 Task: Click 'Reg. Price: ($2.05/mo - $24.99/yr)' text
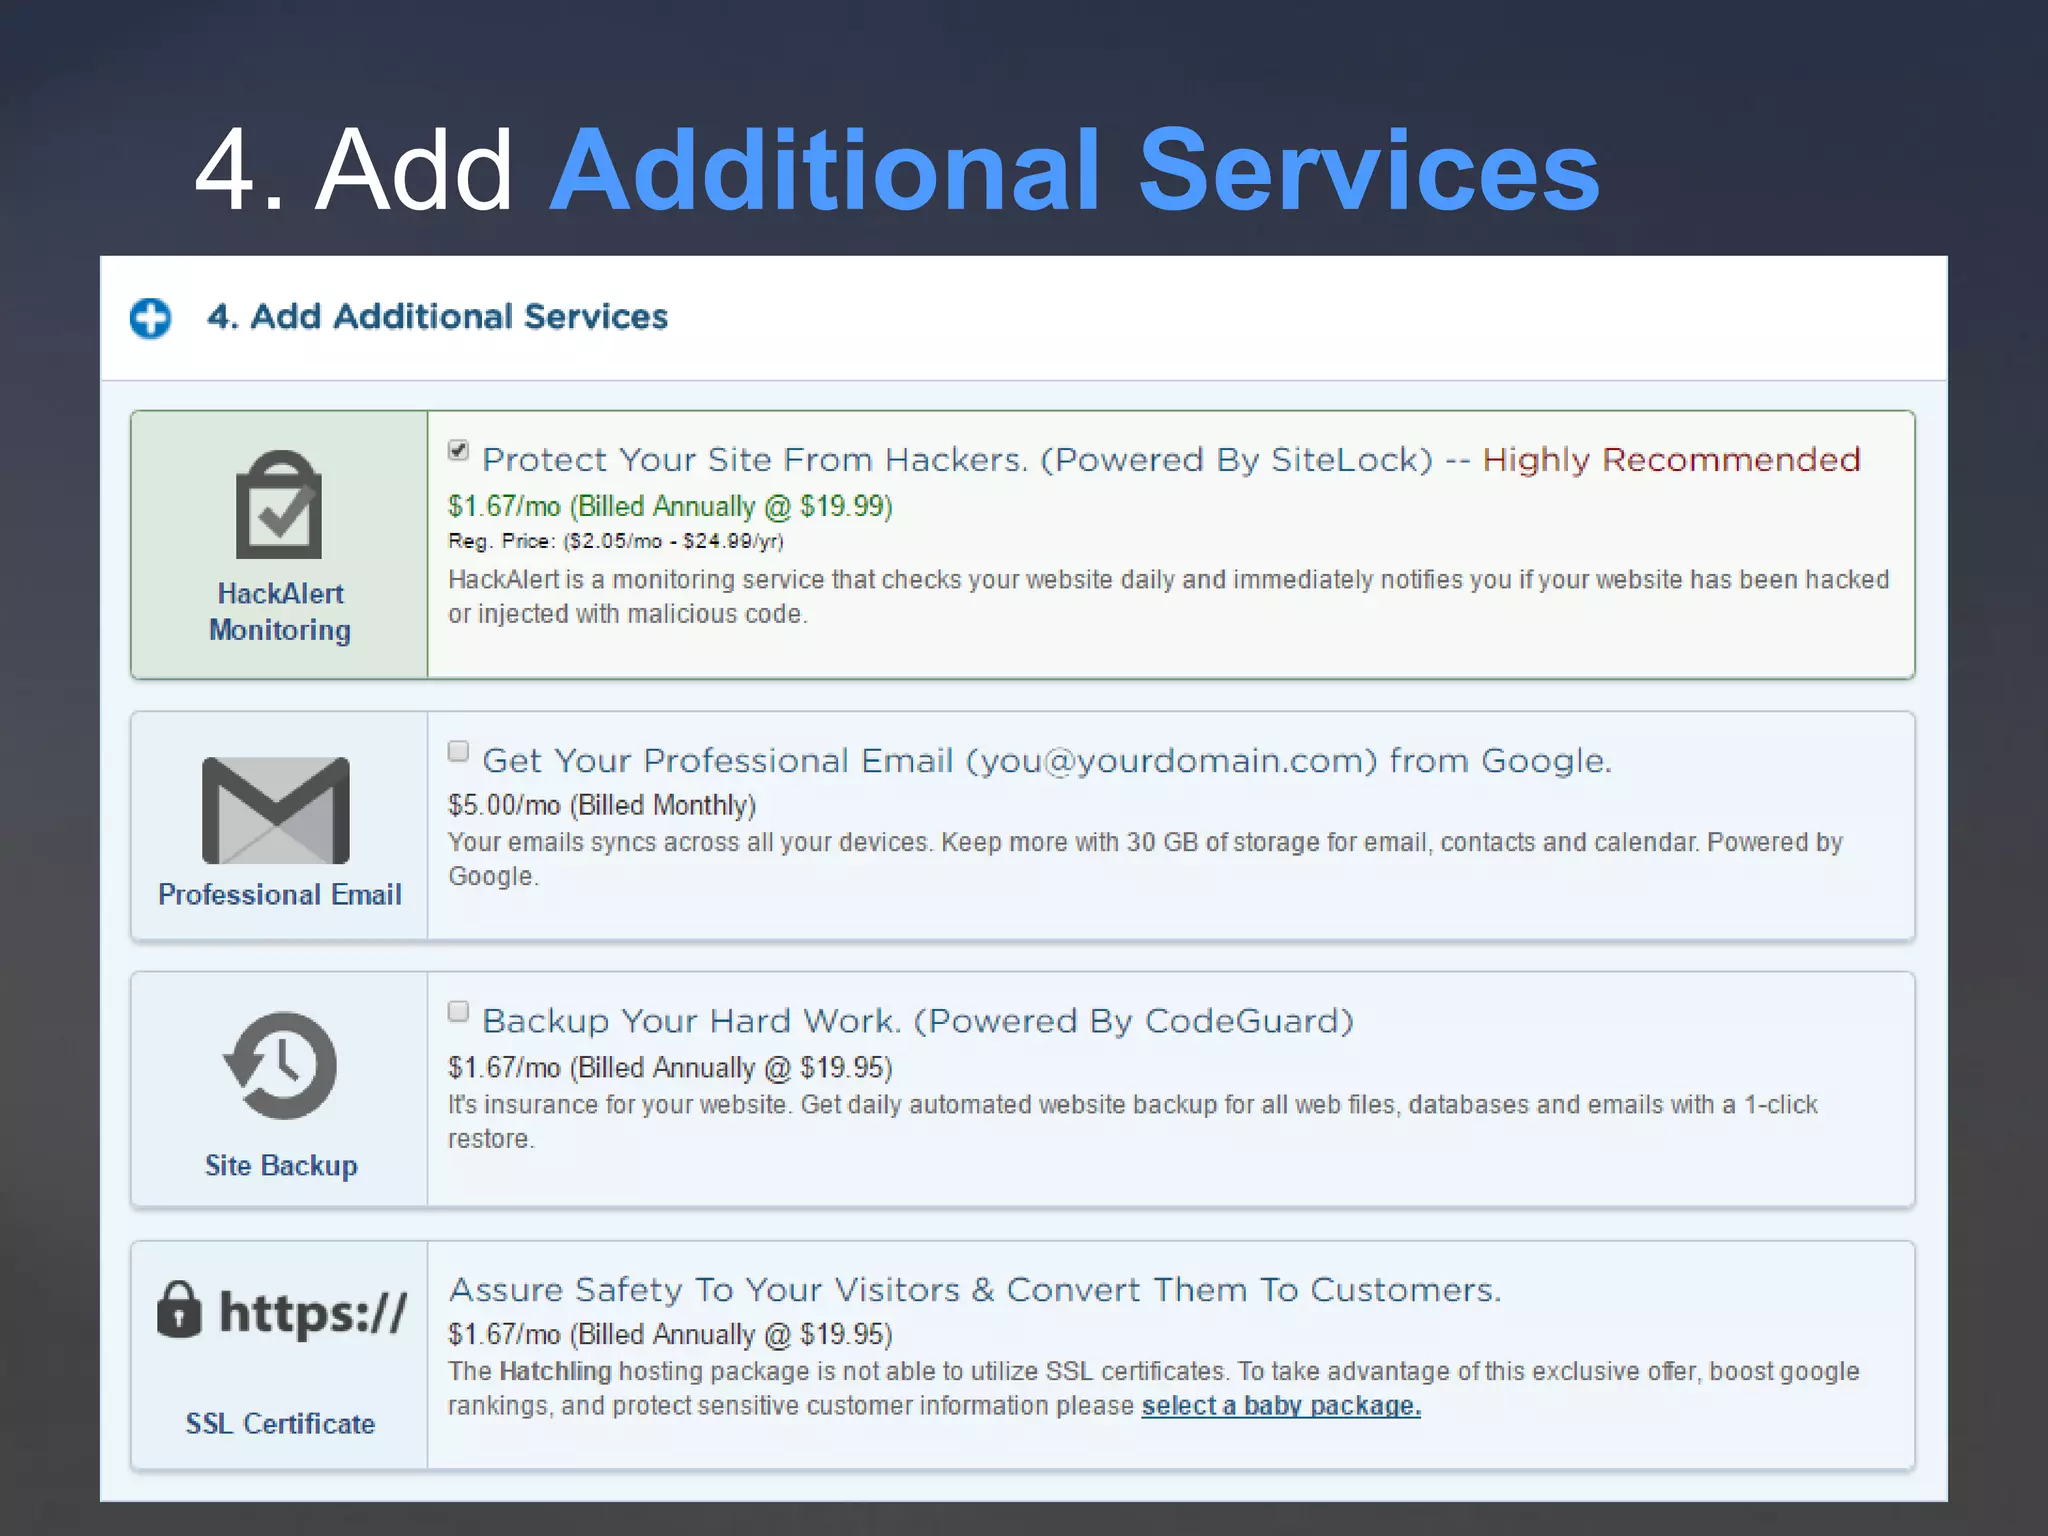[616, 541]
